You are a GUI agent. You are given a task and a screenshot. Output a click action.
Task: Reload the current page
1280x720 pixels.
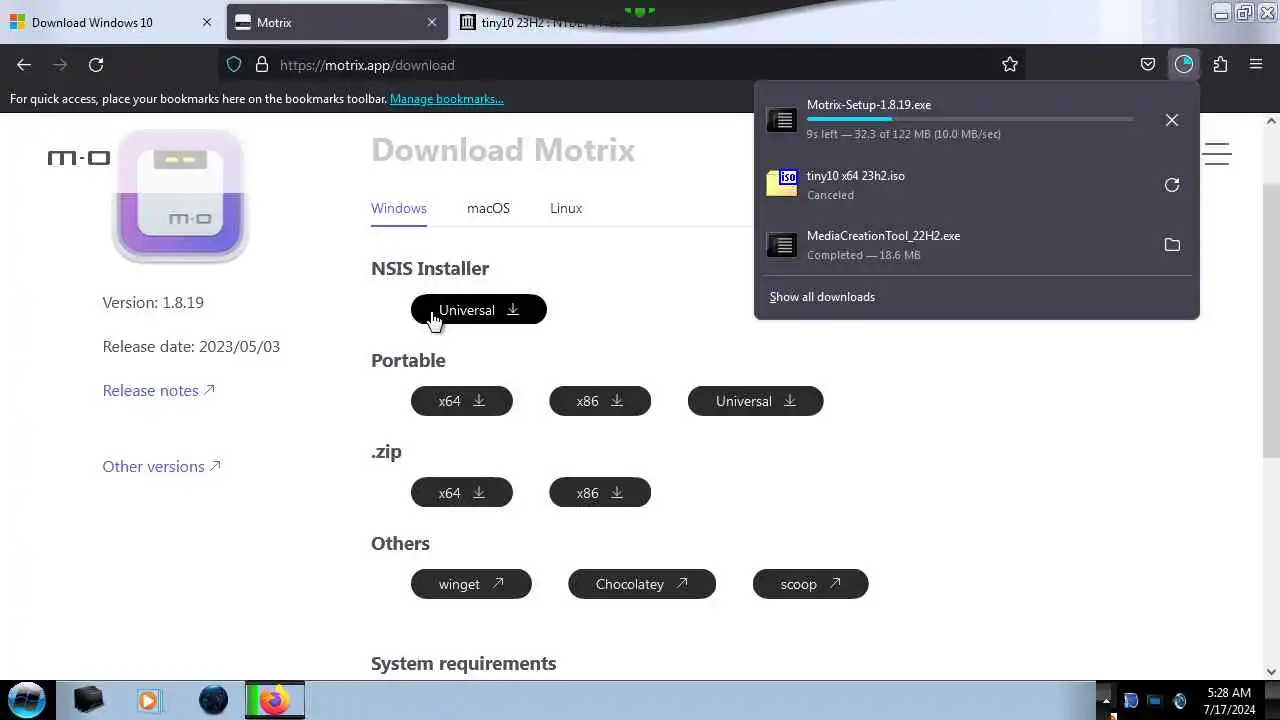click(96, 64)
